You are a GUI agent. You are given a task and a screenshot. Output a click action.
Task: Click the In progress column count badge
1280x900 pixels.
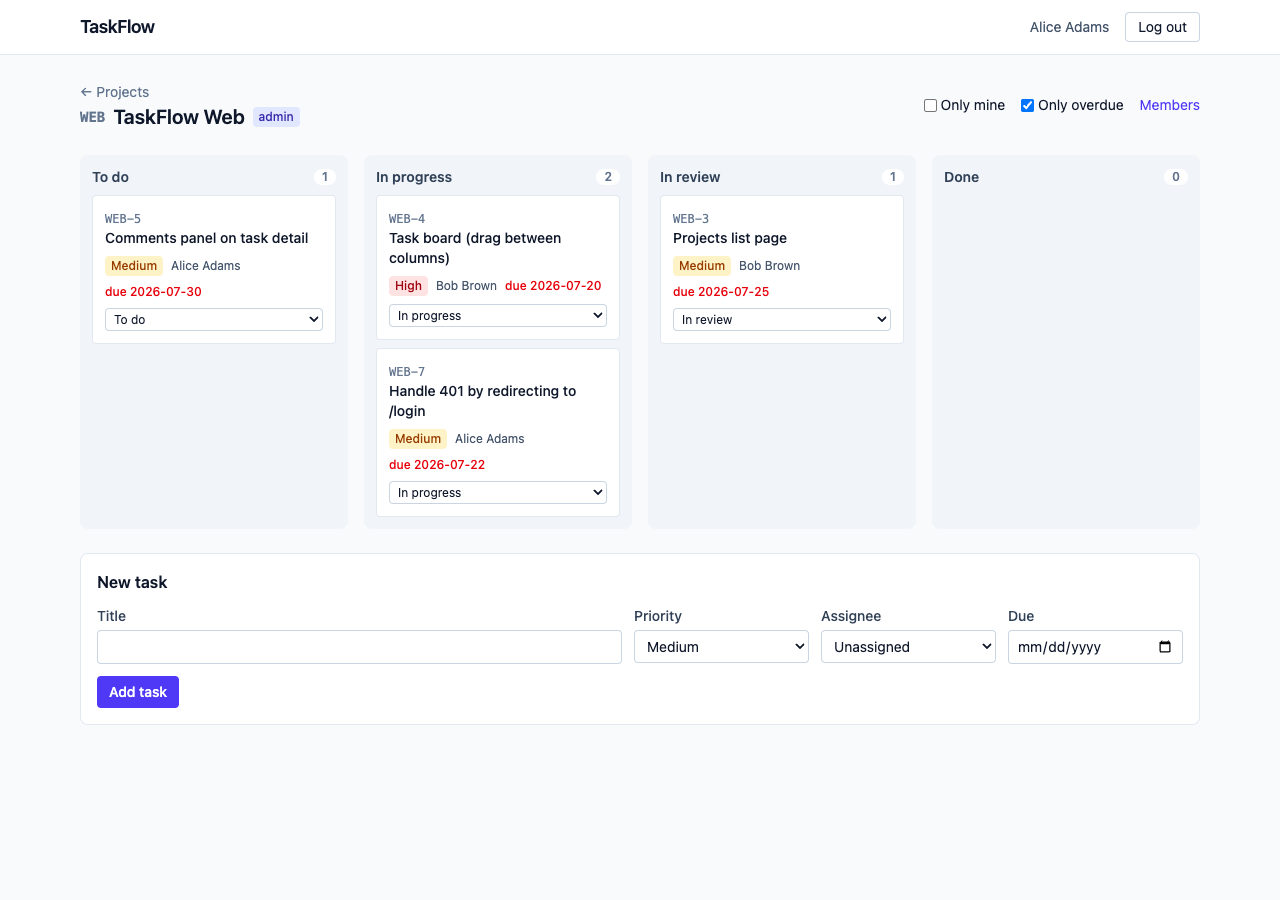(x=608, y=177)
